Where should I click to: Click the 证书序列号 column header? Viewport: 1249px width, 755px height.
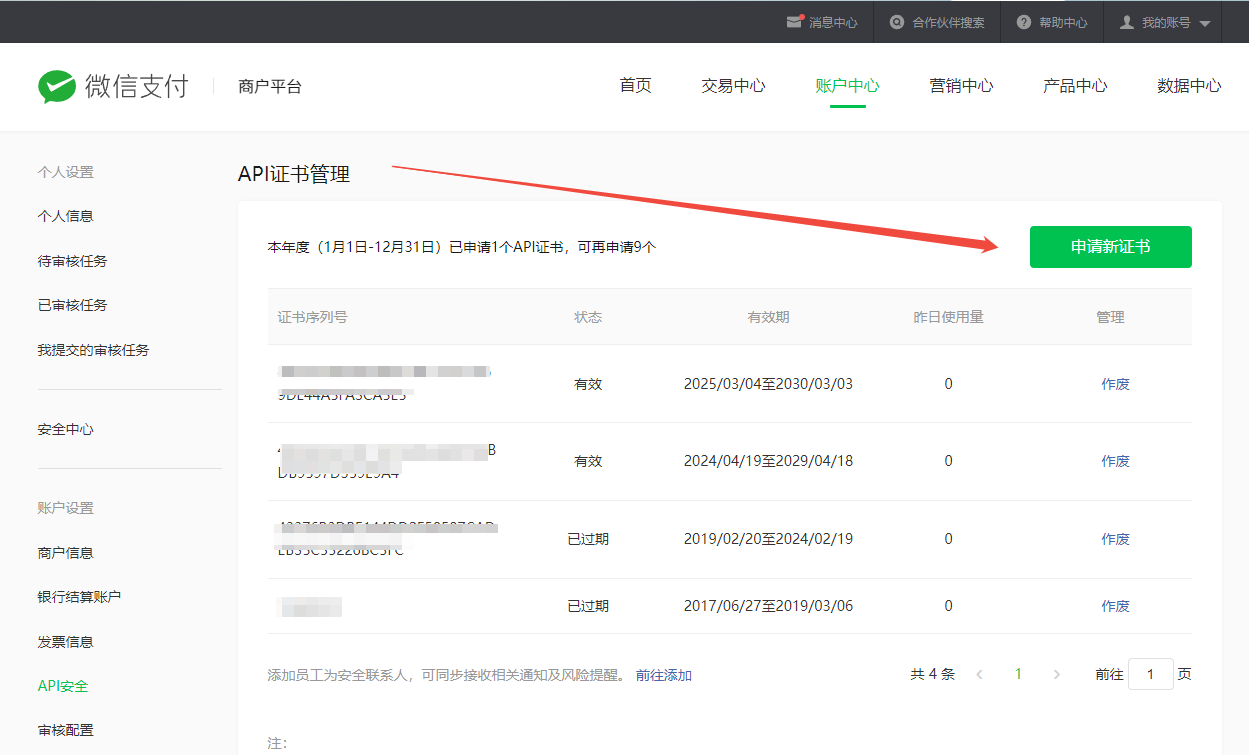313,317
